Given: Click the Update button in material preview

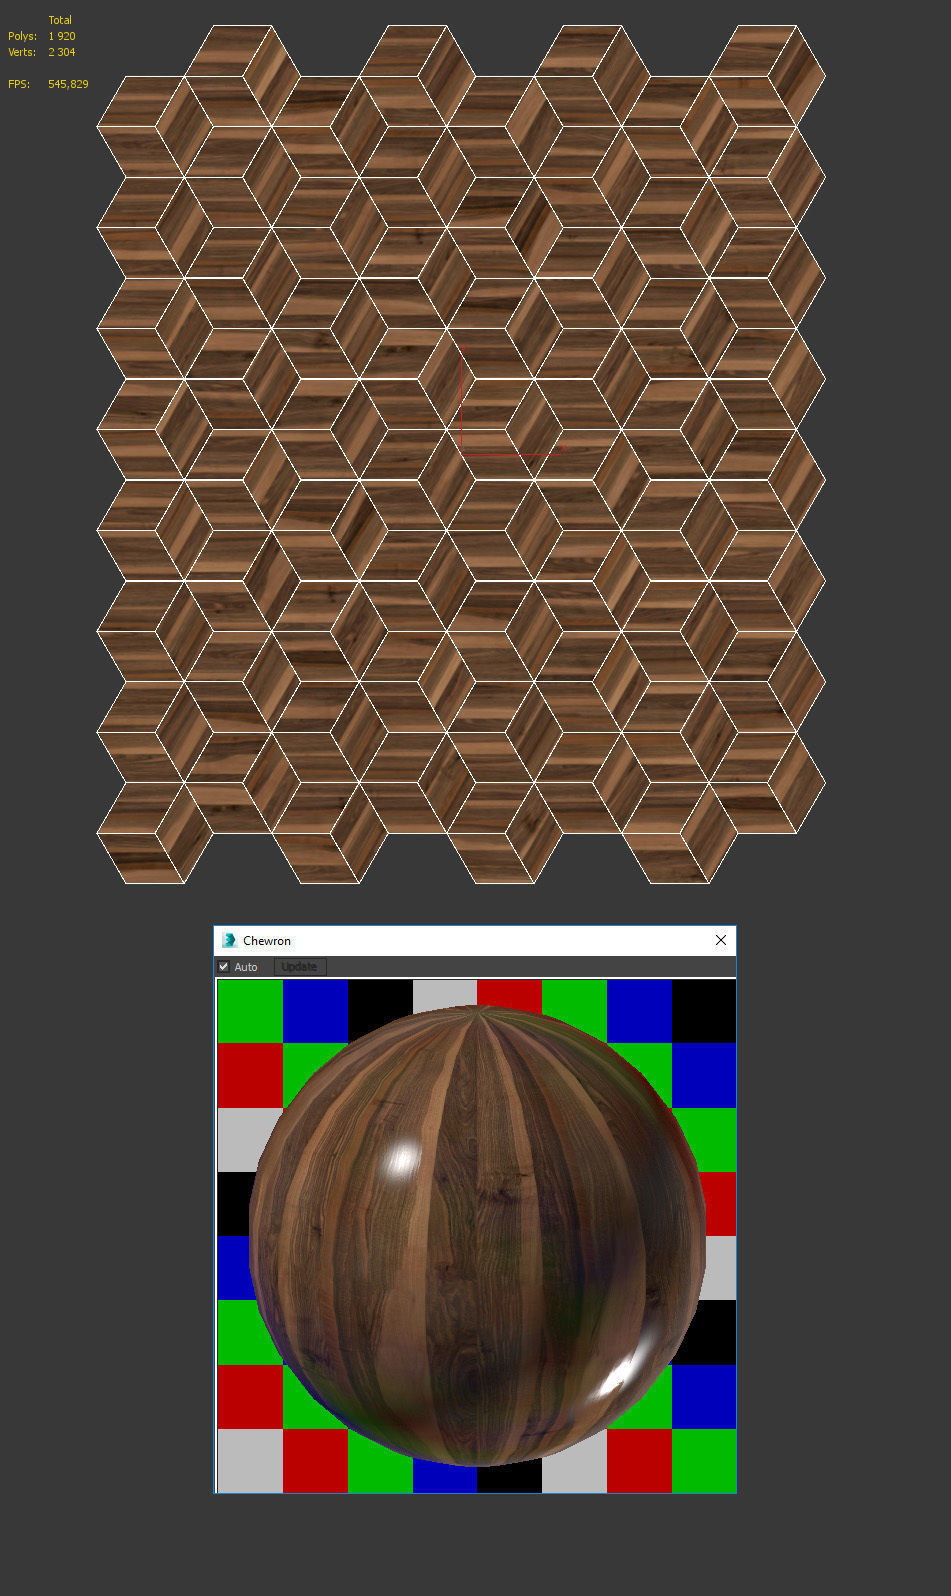Looking at the screenshot, I should coord(299,967).
